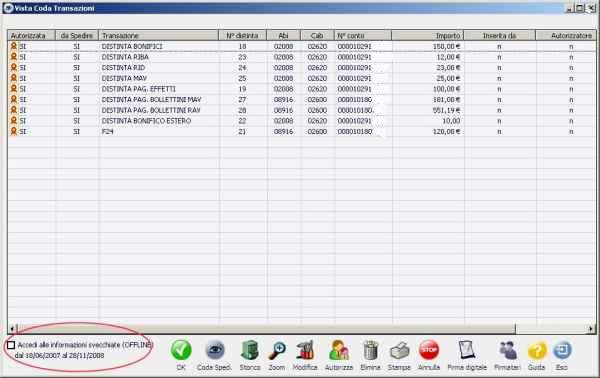Image resolution: width=600 pixels, height=378 pixels.
Task: Open the Firma digitale icon
Action: (x=467, y=350)
